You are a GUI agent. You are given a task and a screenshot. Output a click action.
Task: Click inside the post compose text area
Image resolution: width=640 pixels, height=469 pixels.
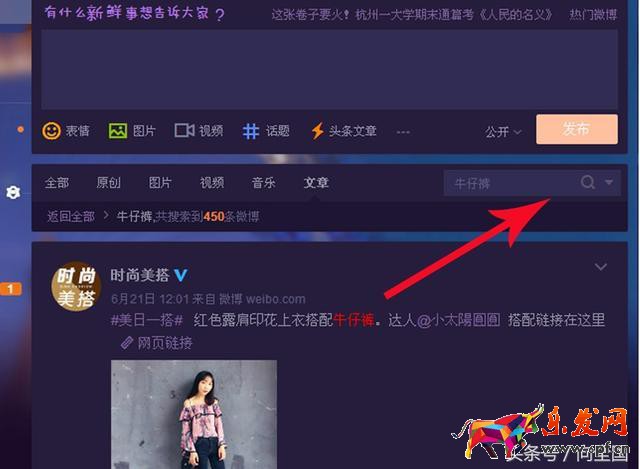pos(330,69)
